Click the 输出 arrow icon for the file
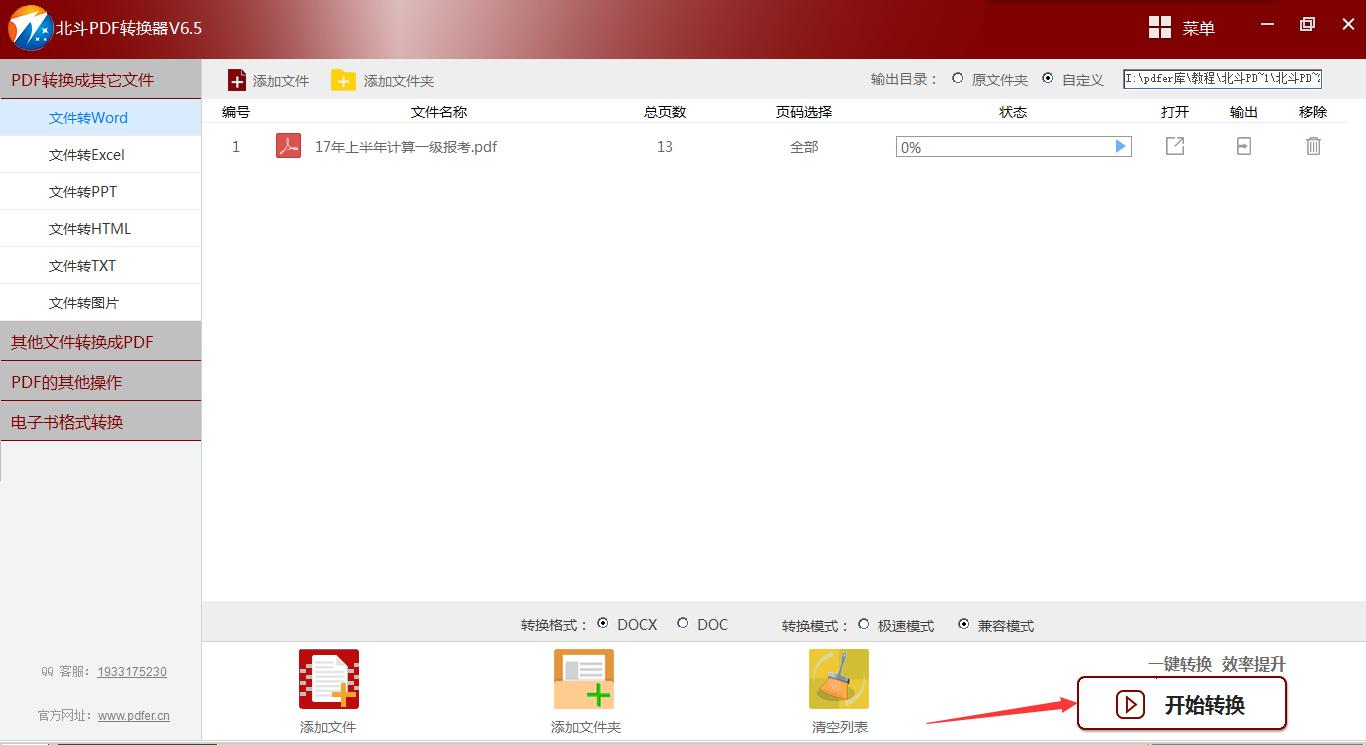The image size is (1366, 745). 1243,146
